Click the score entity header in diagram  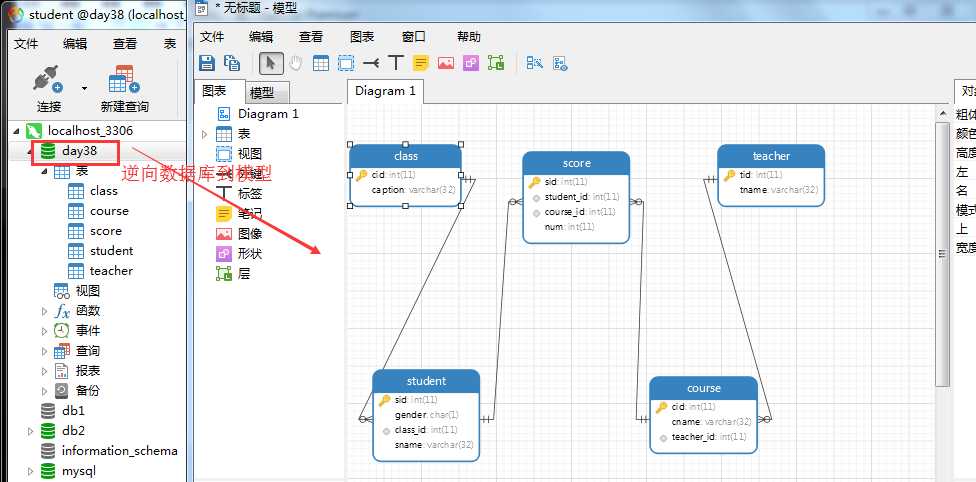pos(576,163)
